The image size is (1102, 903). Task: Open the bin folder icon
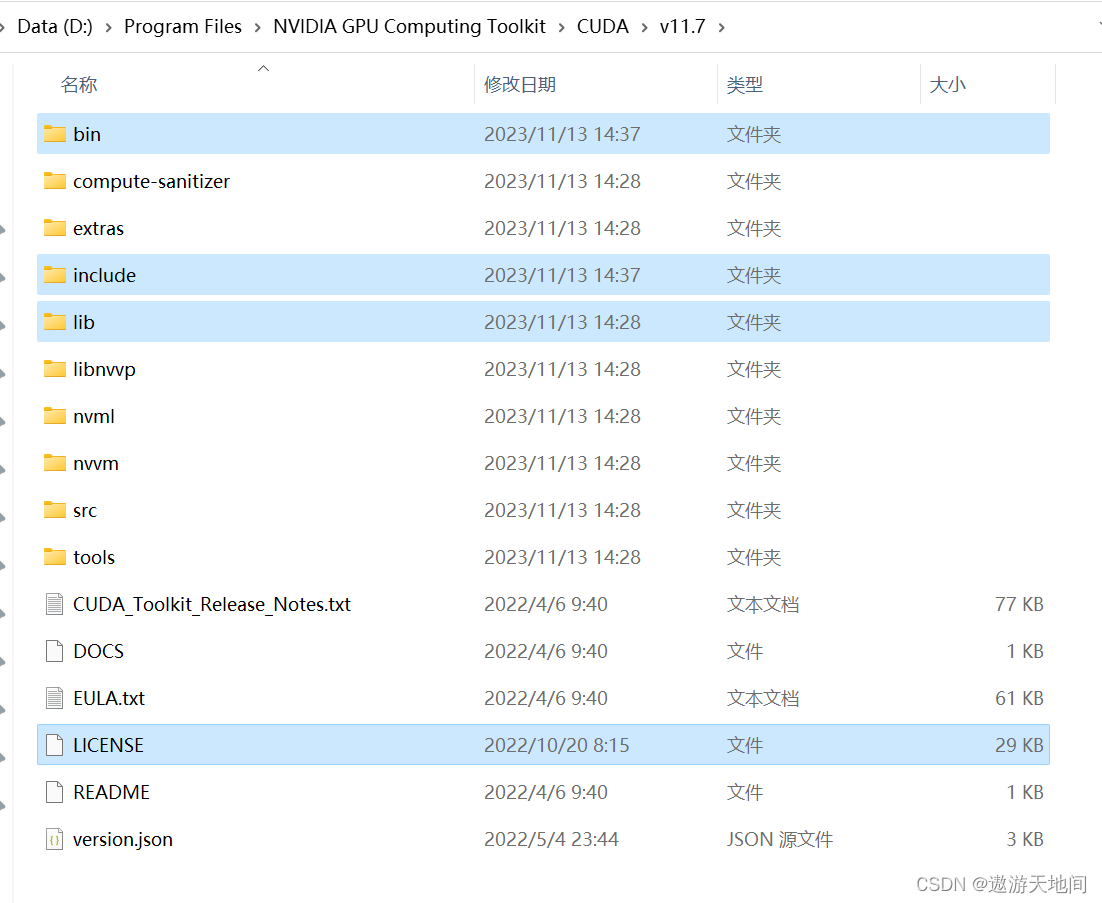click(x=55, y=134)
